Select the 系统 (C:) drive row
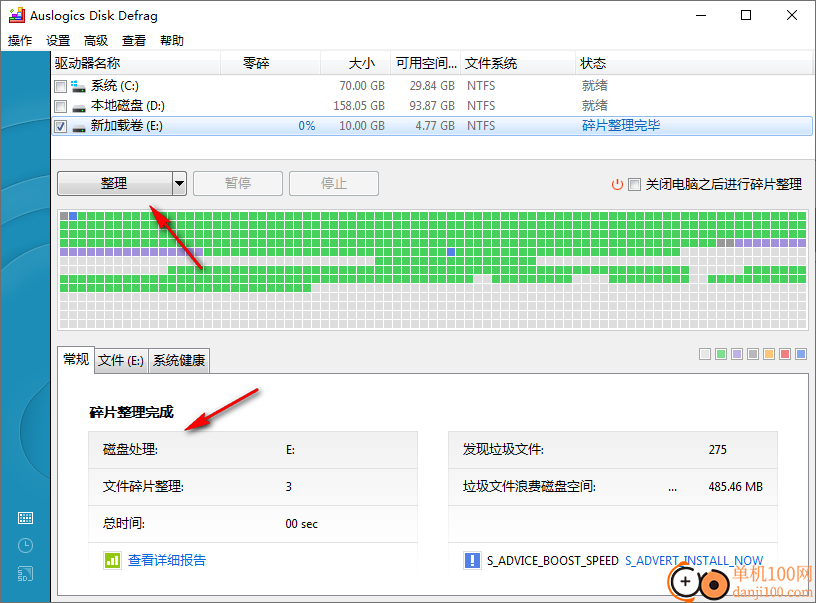Screen dimensions: 816x603 (432, 86)
